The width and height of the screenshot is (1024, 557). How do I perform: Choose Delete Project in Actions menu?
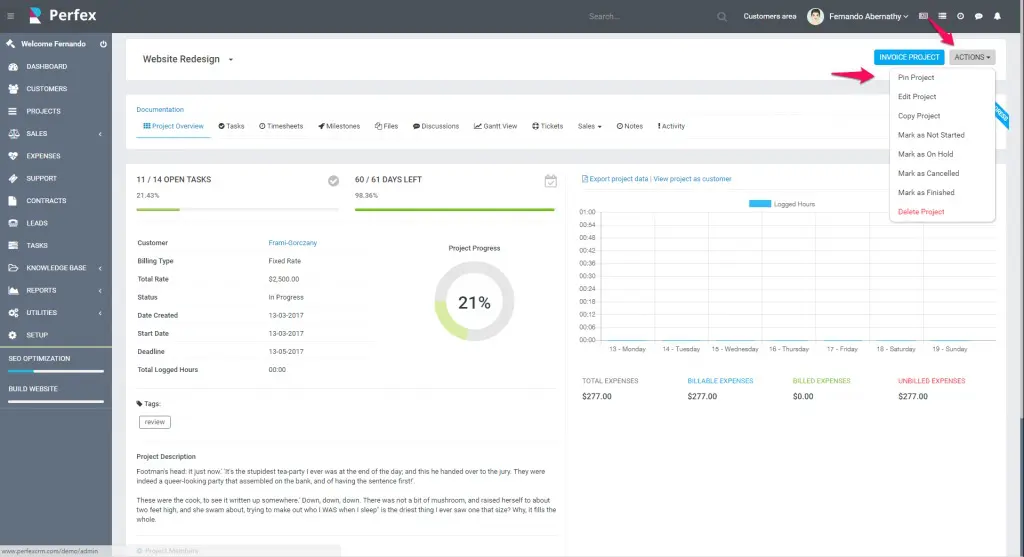point(921,212)
